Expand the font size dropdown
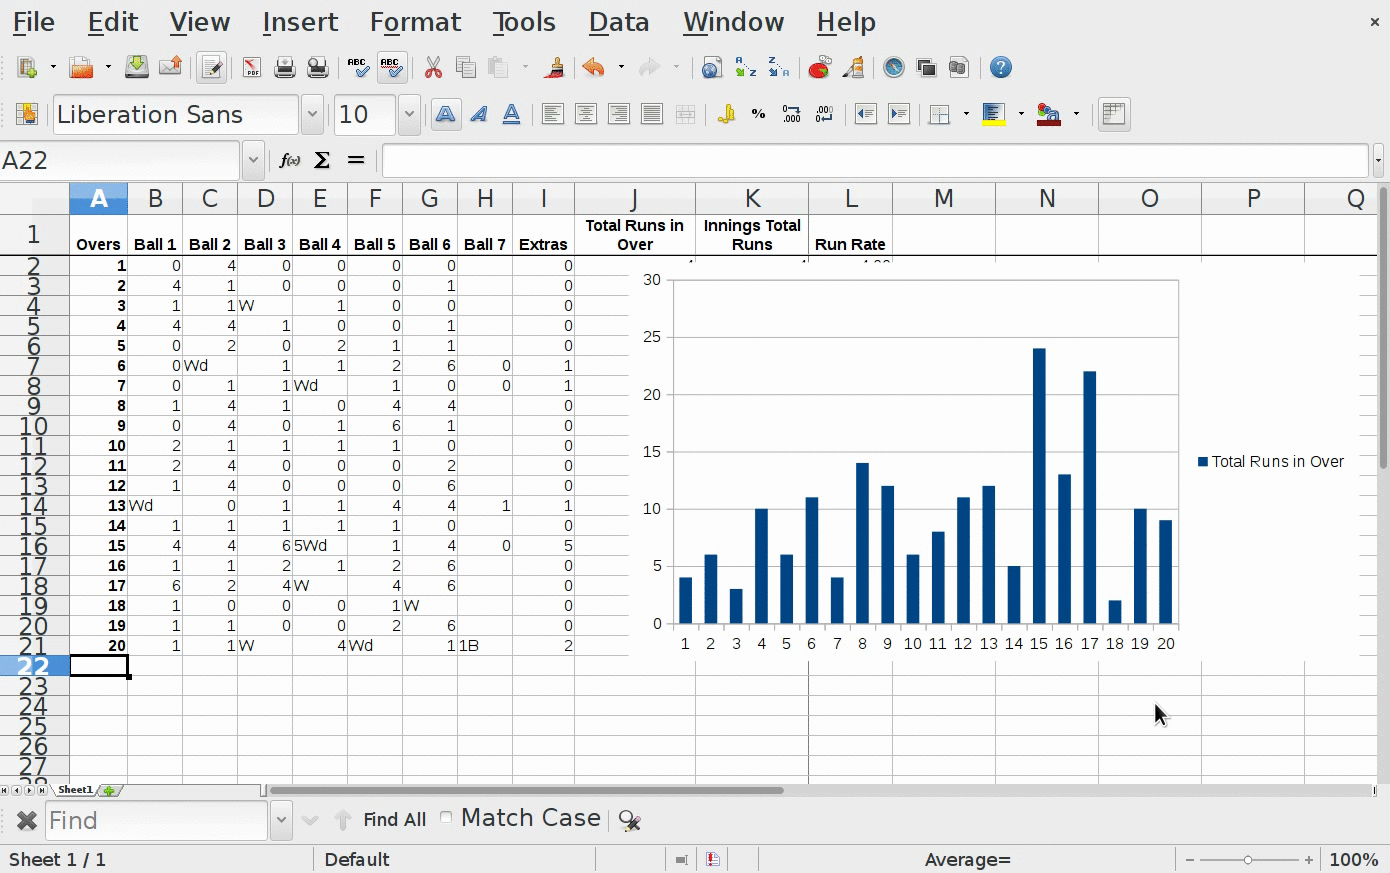Screen dimensions: 1390x873 click(409, 115)
